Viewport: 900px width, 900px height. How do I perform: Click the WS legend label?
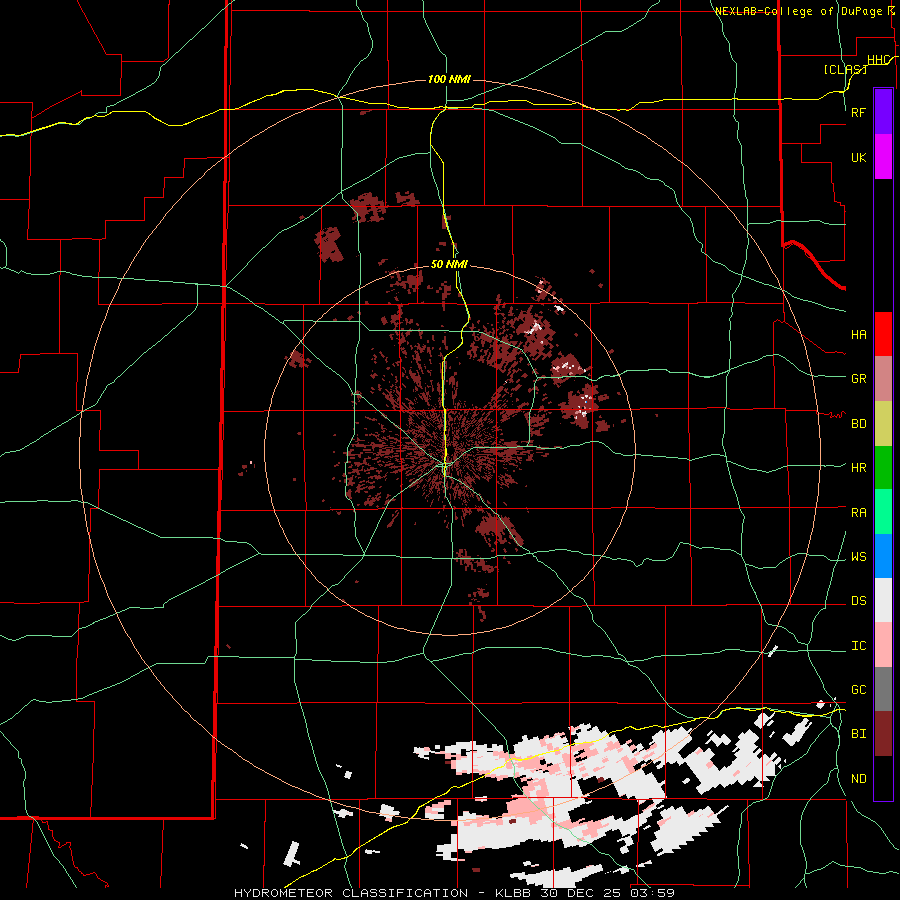coord(859,557)
